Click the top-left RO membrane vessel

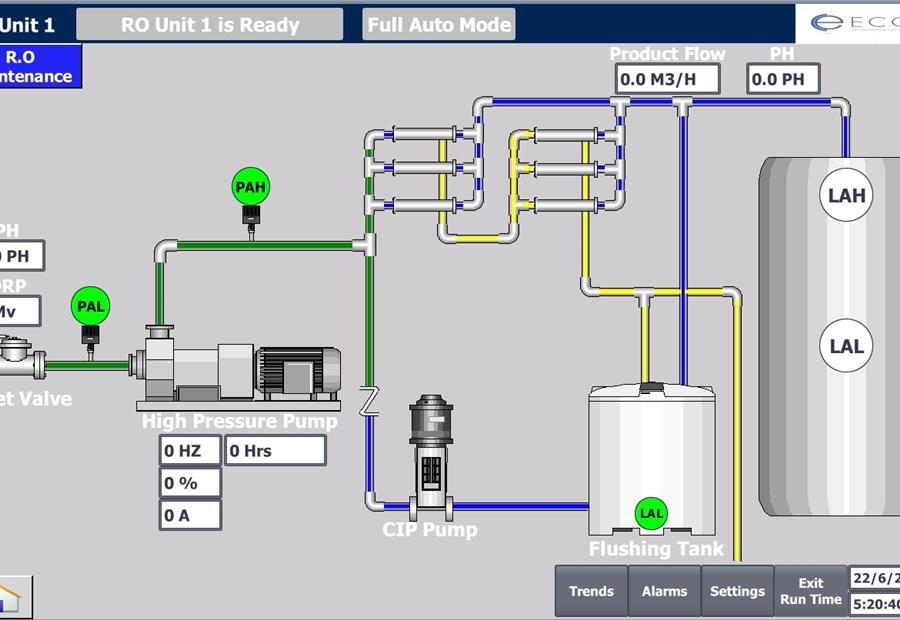[425, 134]
